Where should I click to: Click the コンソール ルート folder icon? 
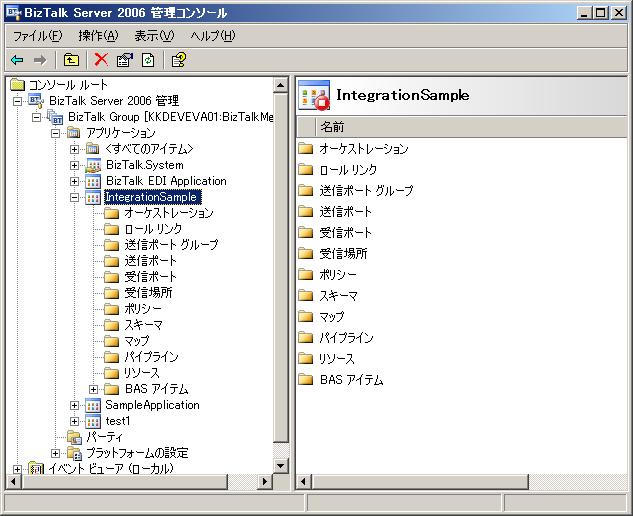(18, 85)
